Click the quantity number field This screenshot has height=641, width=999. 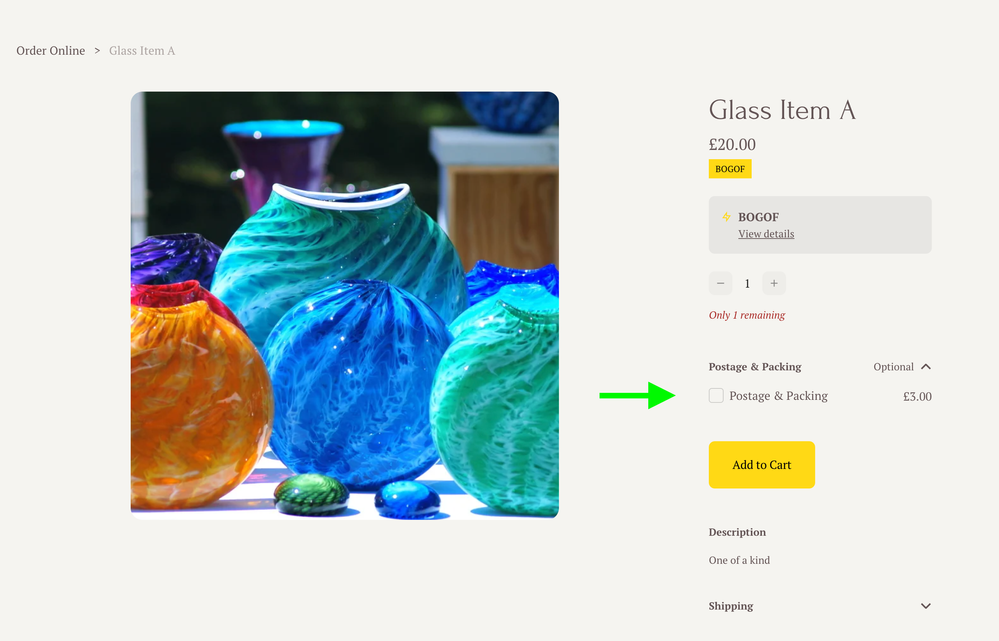tap(747, 284)
